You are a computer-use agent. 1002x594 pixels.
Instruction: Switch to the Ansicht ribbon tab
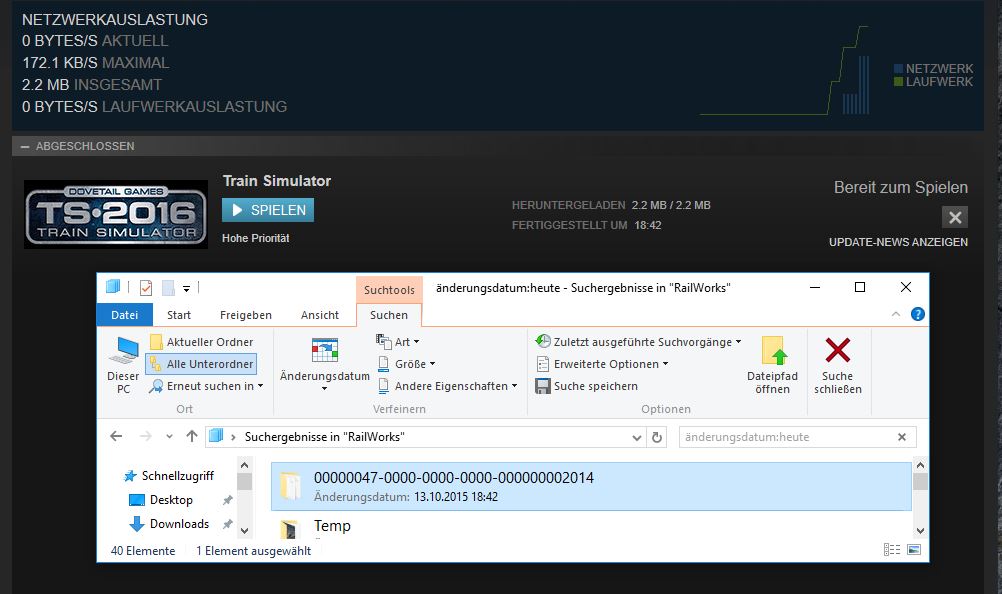tap(320, 315)
